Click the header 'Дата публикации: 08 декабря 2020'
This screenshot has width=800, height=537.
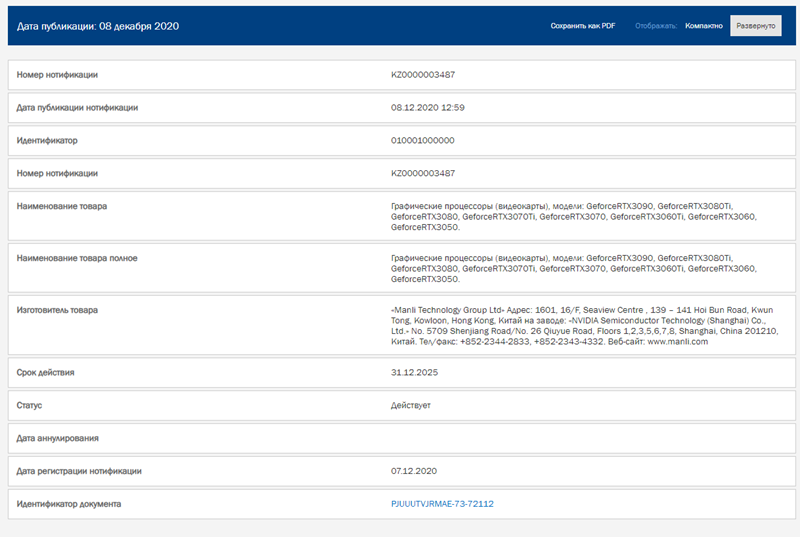(98, 26)
